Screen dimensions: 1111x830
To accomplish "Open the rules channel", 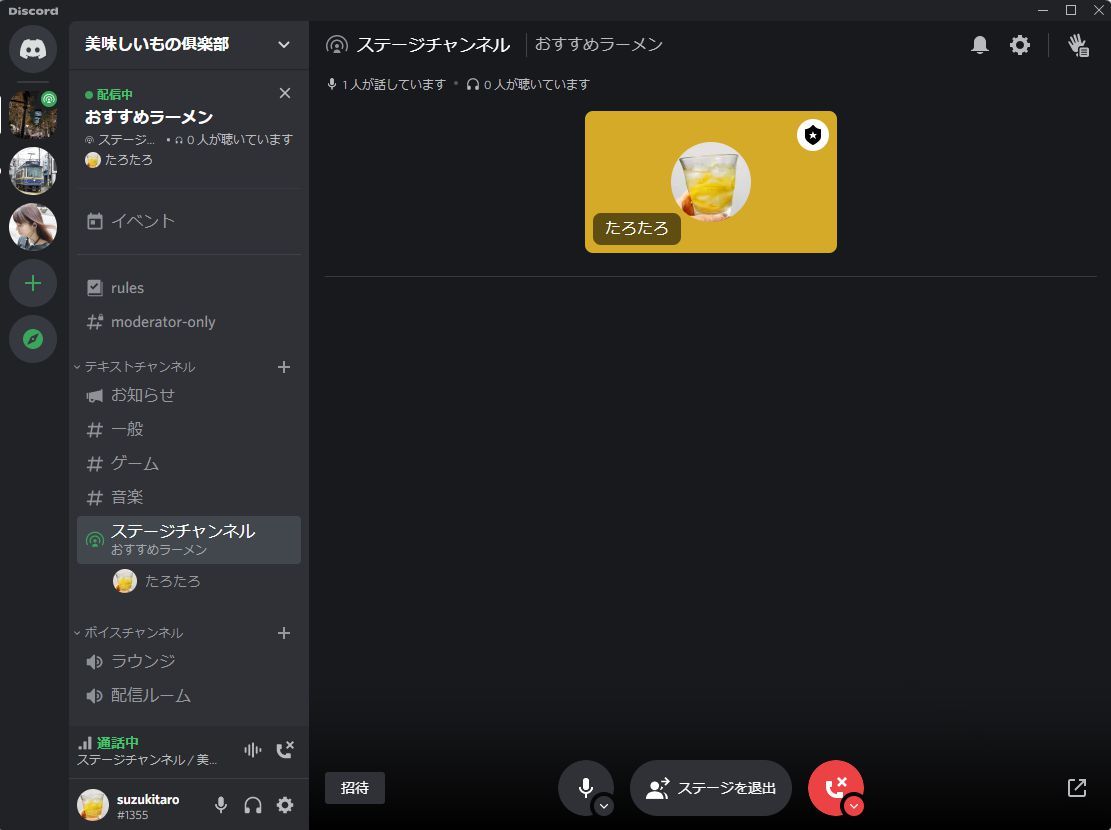I will tap(188, 288).
